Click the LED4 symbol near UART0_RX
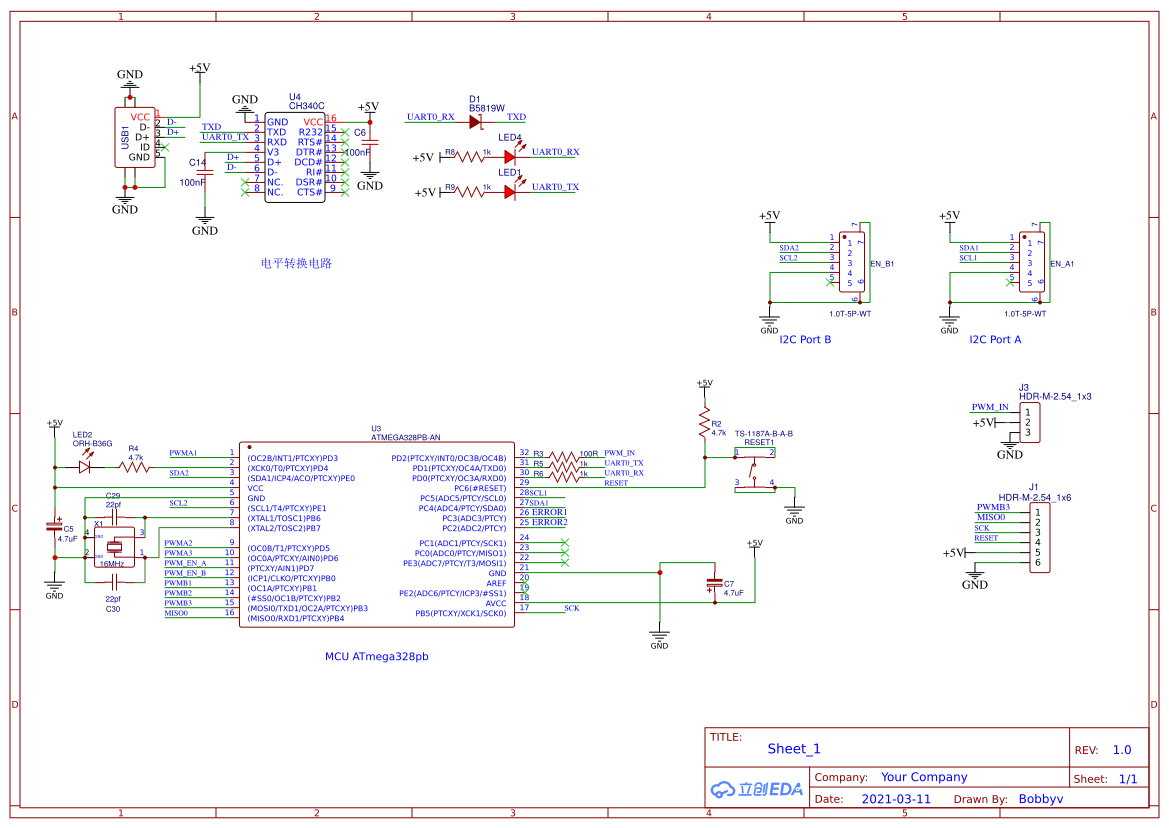 (510, 156)
